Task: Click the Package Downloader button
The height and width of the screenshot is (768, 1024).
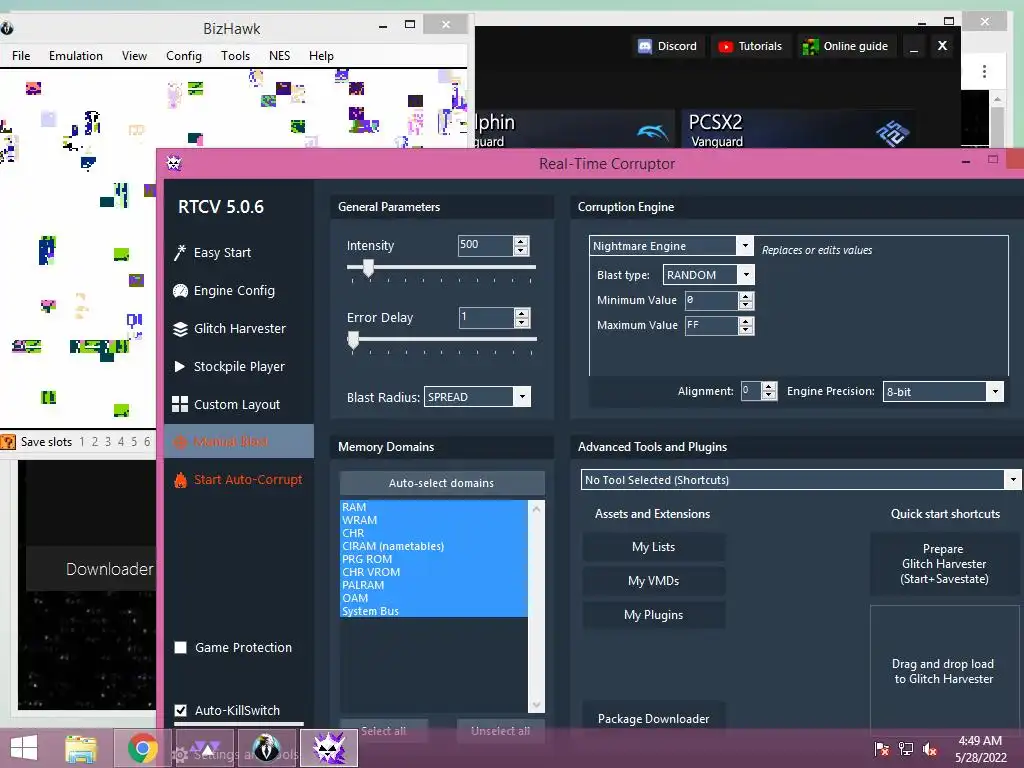Action: (654, 718)
